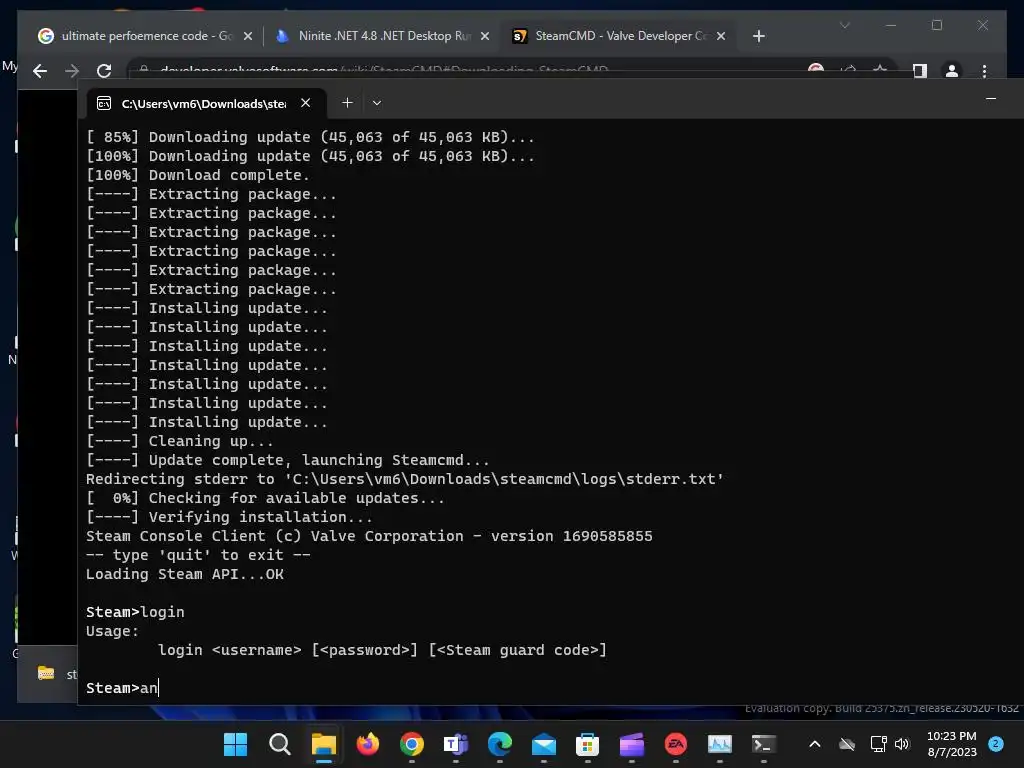This screenshot has width=1024, height=768.
Task: Click 'Loading Steam API...OK' line
Action: pyautogui.click(x=185, y=574)
